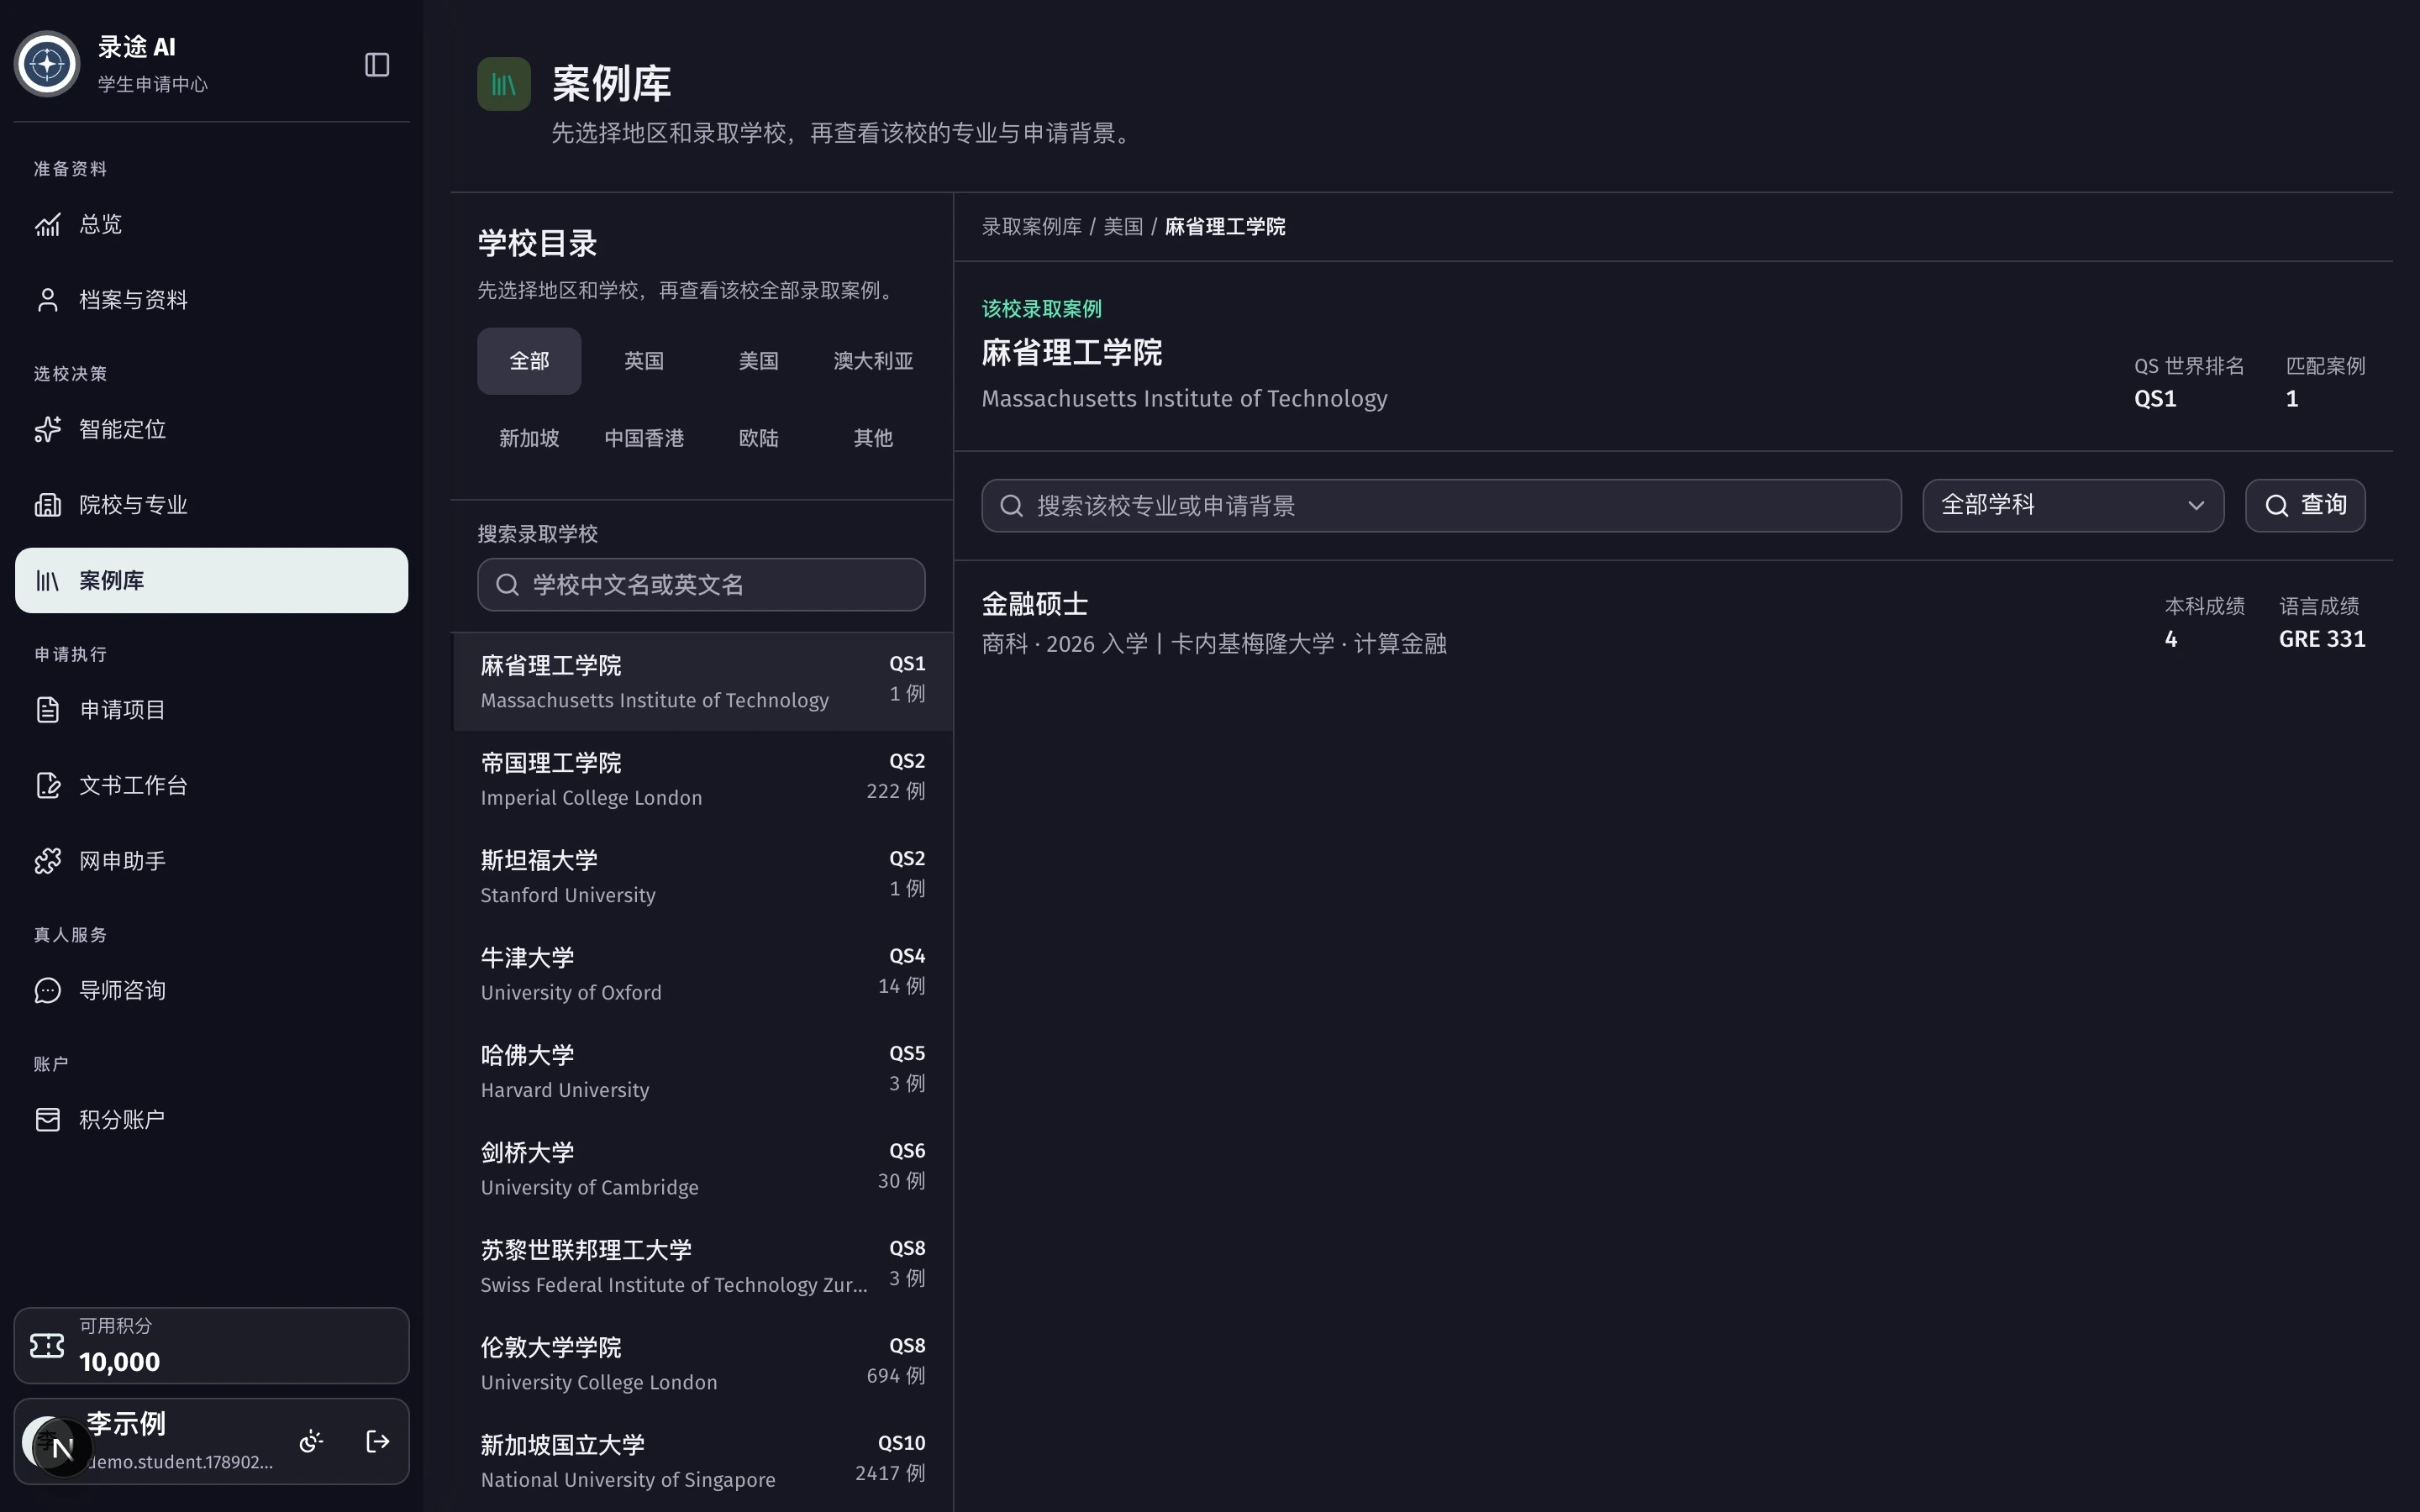The image size is (2420, 1512).
Task: Select the 美国 region tab
Action: pyautogui.click(x=758, y=361)
